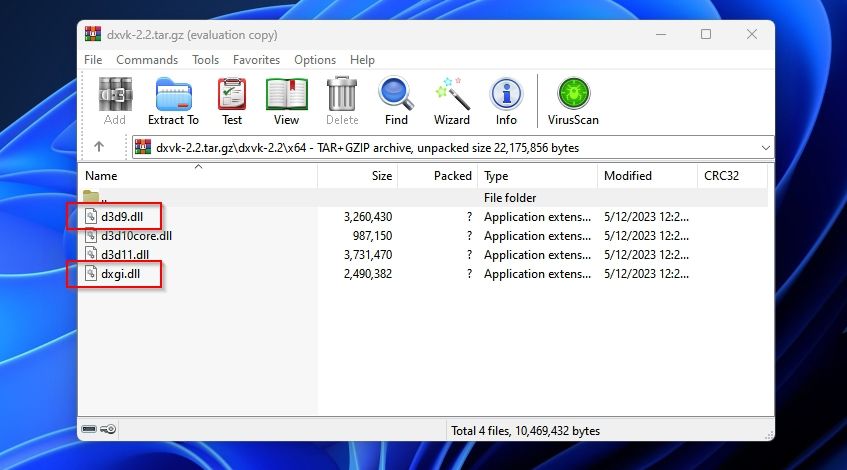Image resolution: width=847 pixels, height=470 pixels.
Task: Click the Modified date of d3d9.dll
Action: [x=646, y=217]
